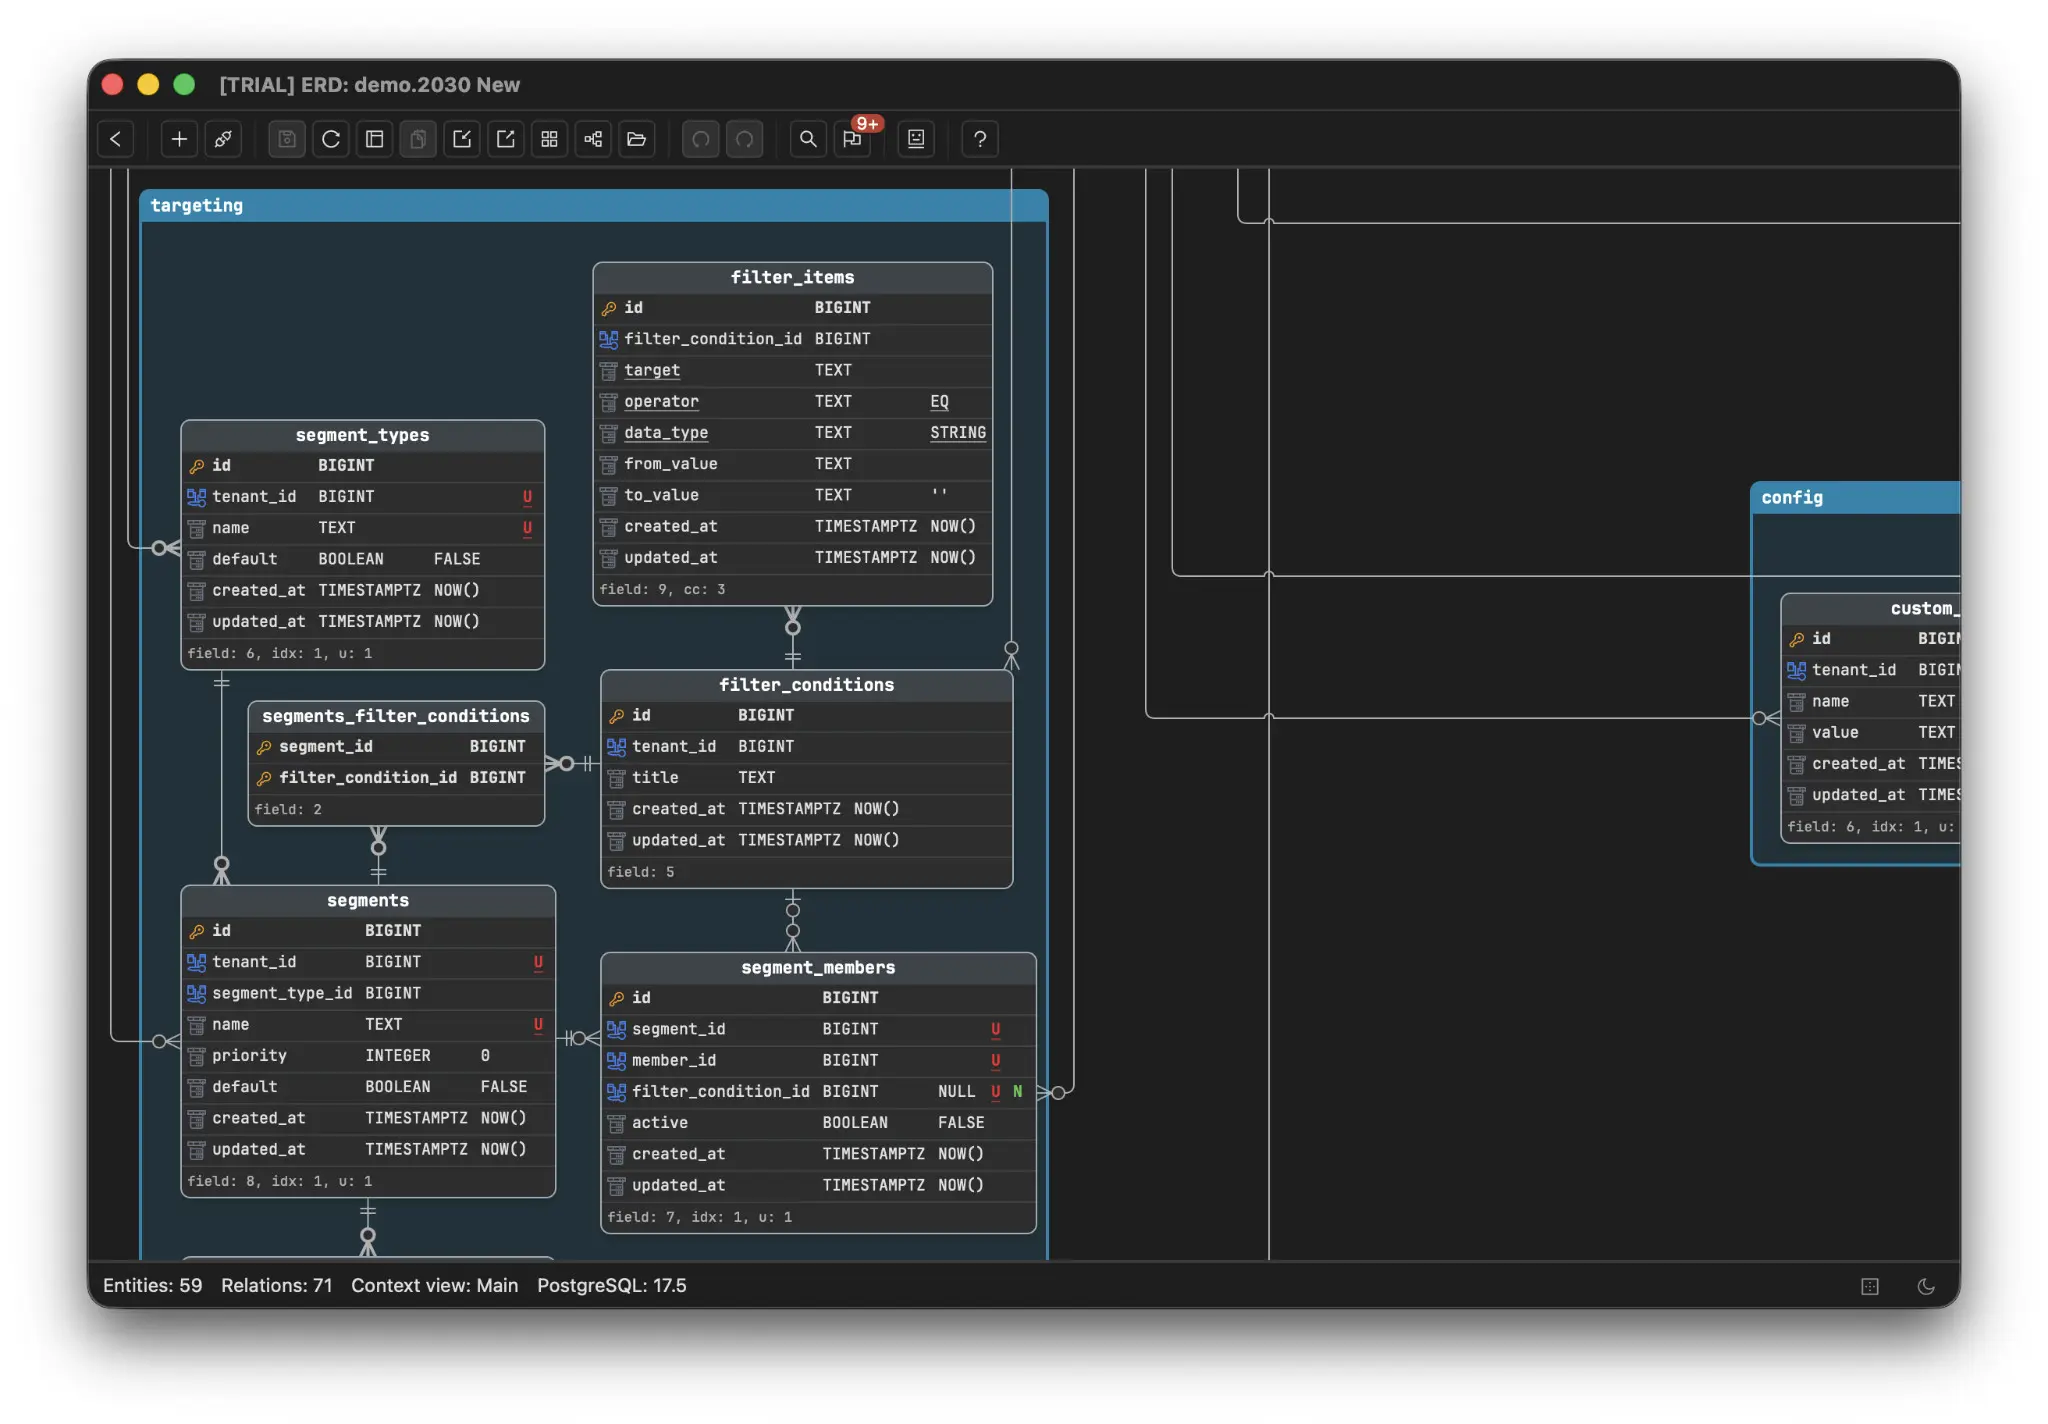This screenshot has height=1424, width=2048.
Task: Click filter_condition_id column in filter_items
Action: (793, 339)
